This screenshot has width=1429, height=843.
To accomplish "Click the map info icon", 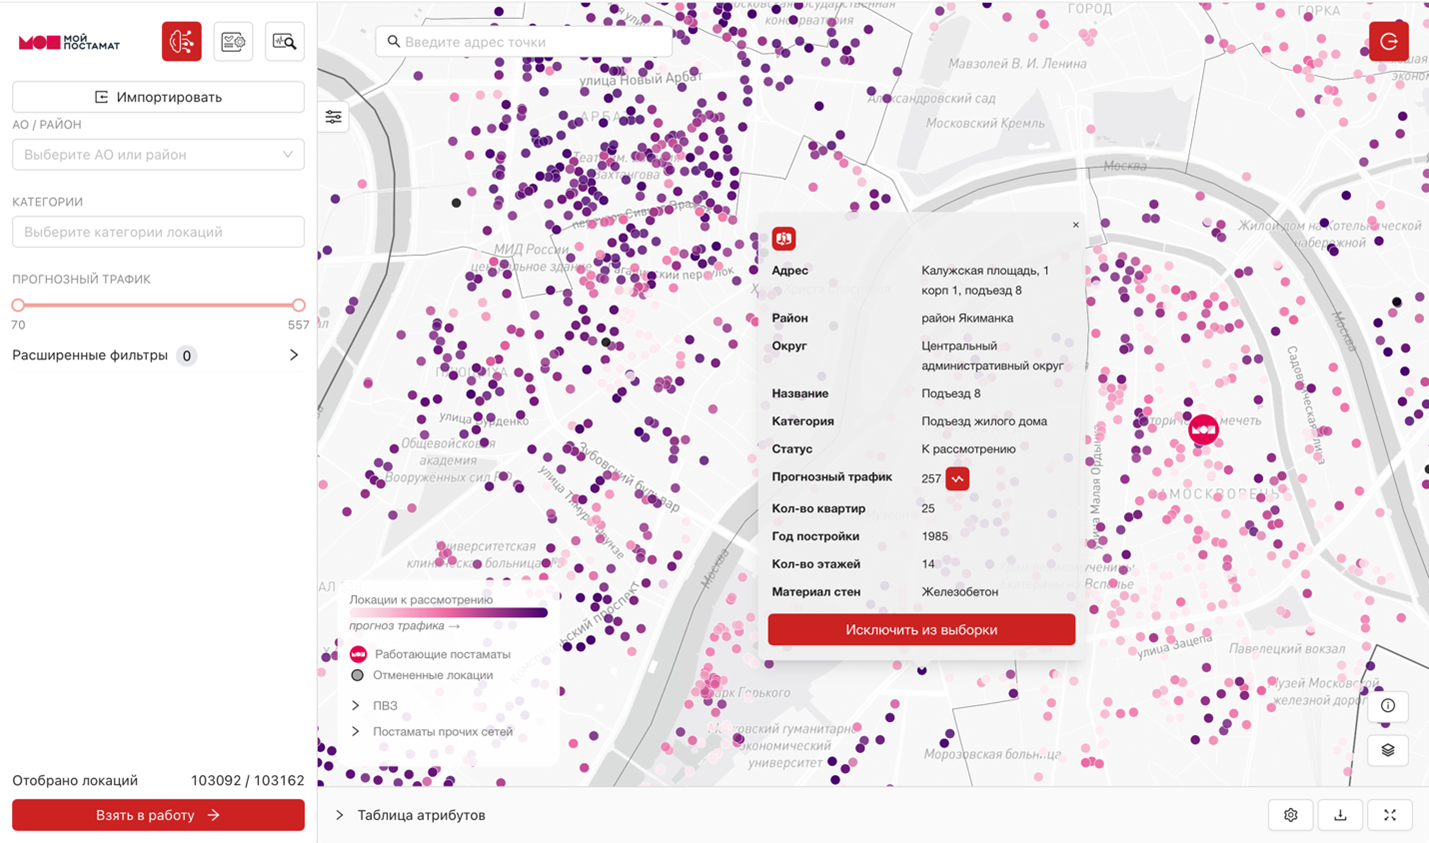I will (x=1388, y=706).
